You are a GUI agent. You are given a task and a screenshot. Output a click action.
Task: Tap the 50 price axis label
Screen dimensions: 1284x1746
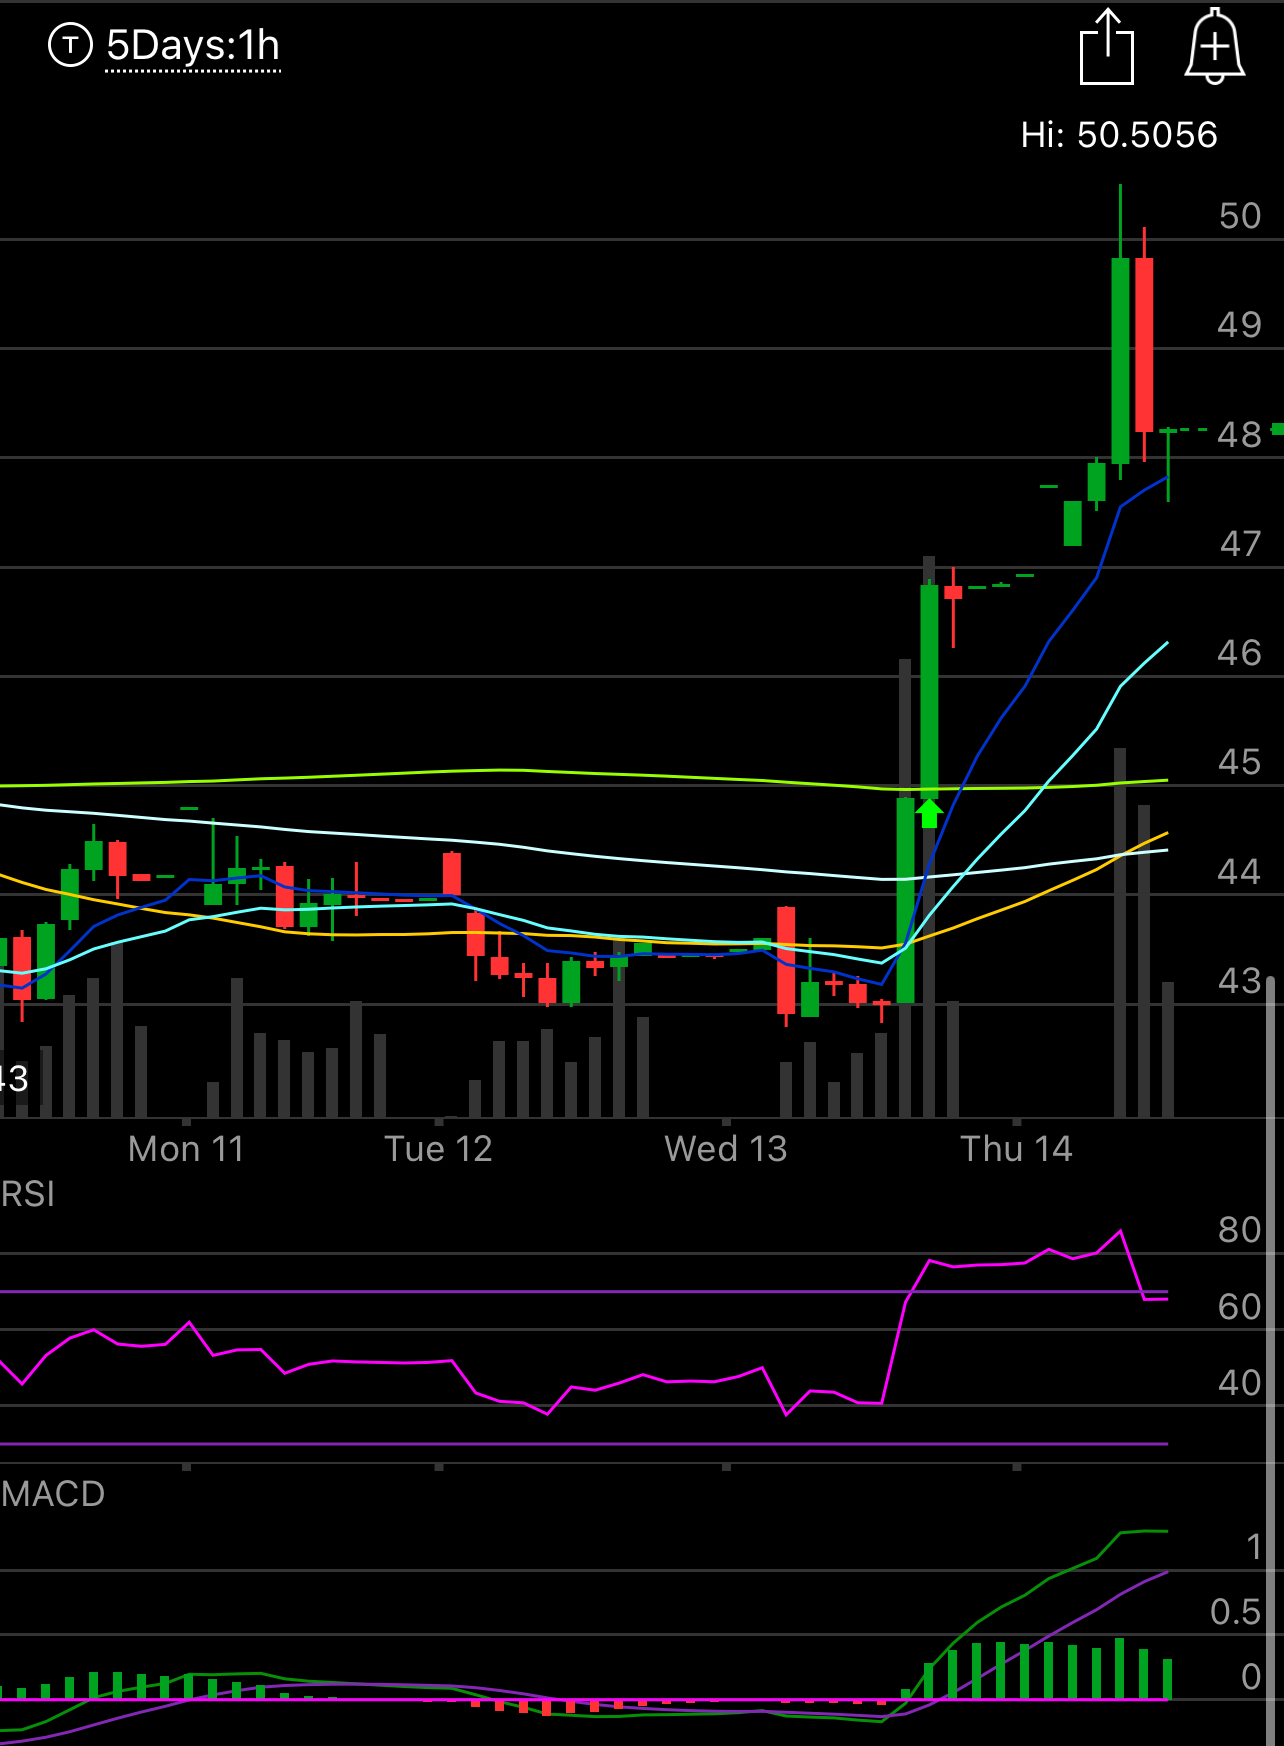1240,216
